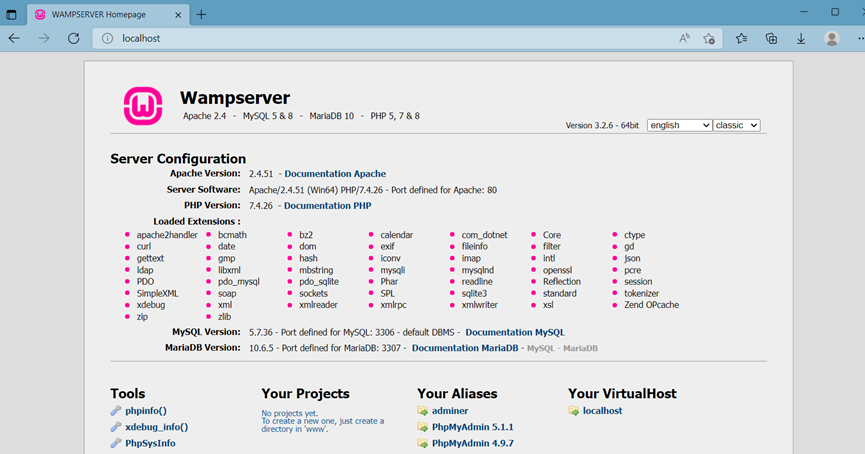
Task: Click the mbstring extension entry
Action: coord(316,270)
